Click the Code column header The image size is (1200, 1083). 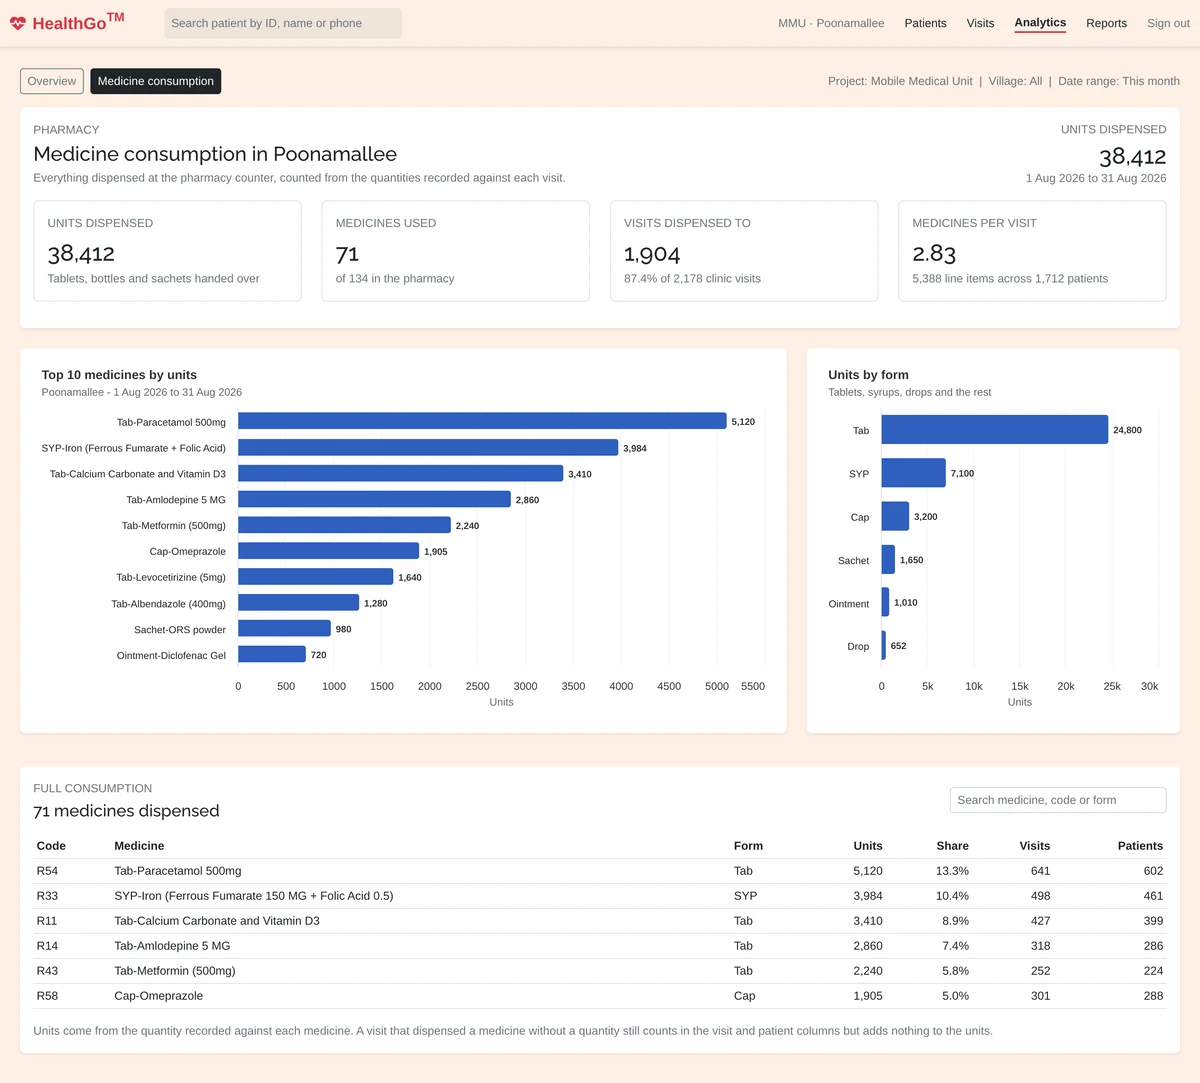click(51, 846)
